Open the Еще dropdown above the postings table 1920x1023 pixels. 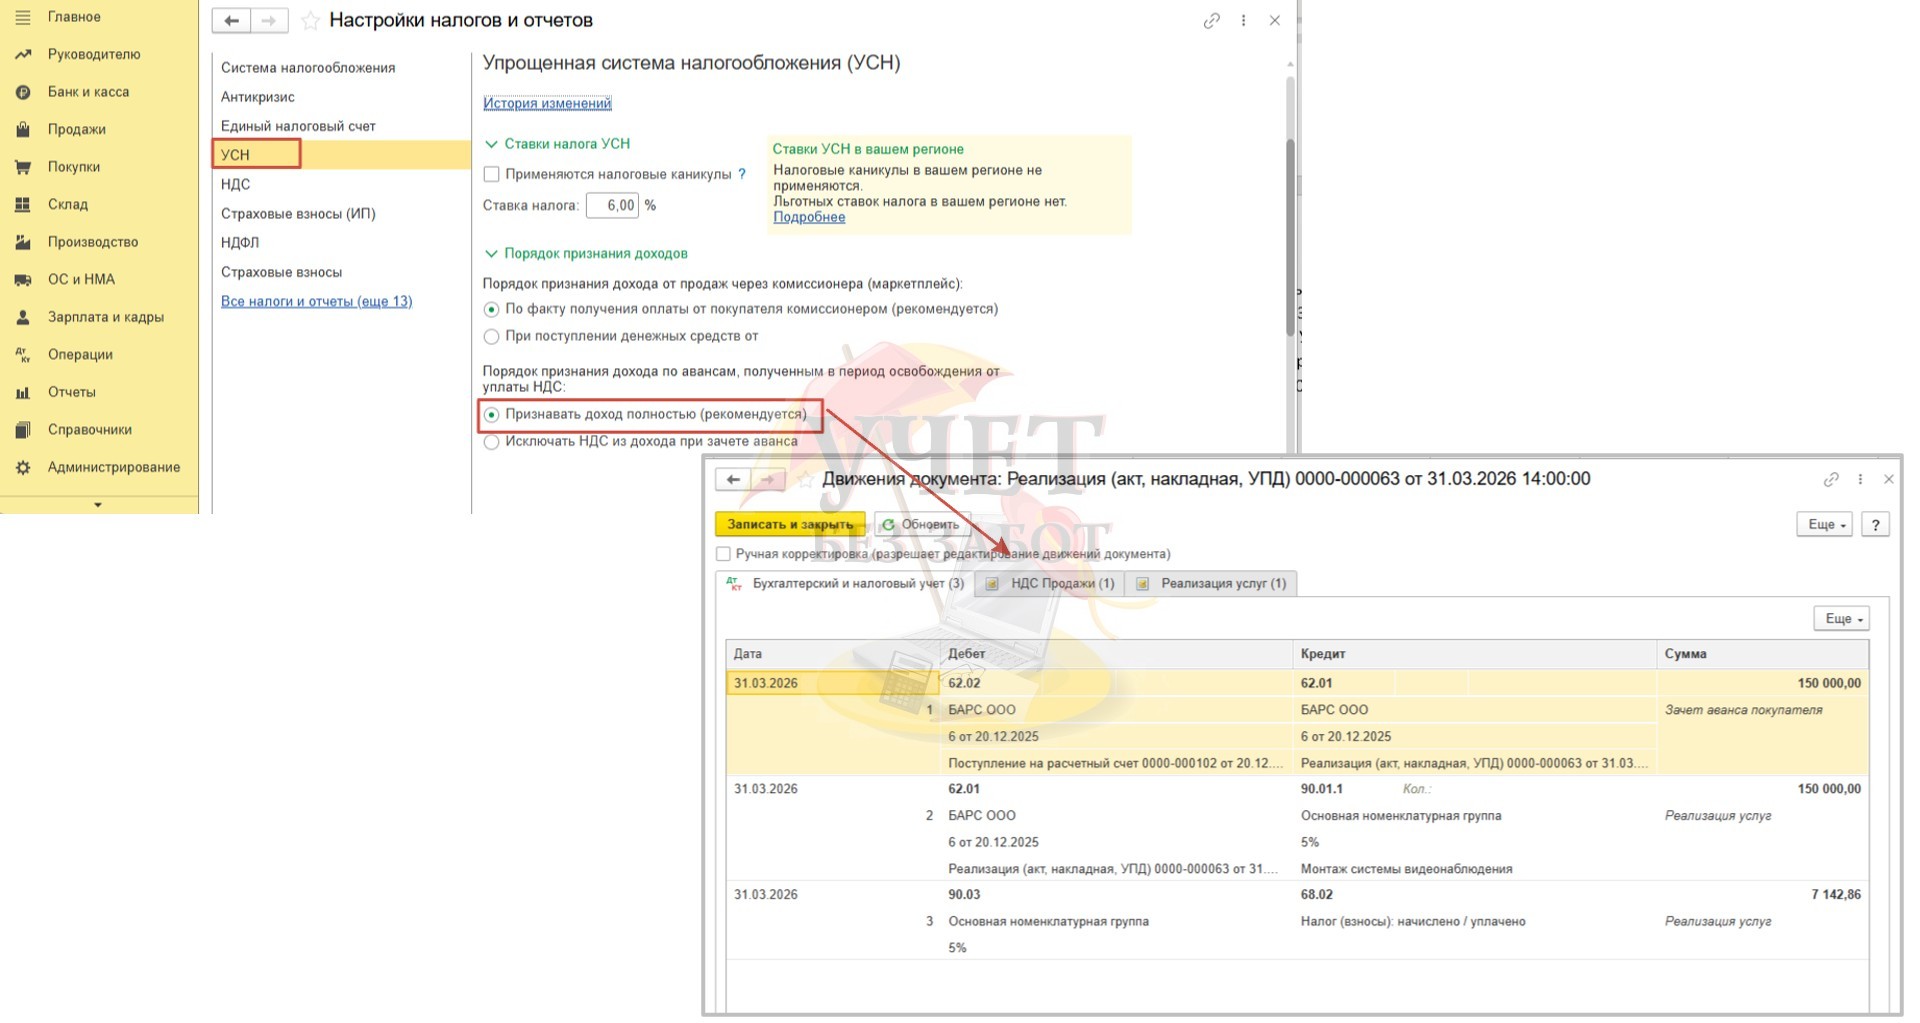[1840, 619]
